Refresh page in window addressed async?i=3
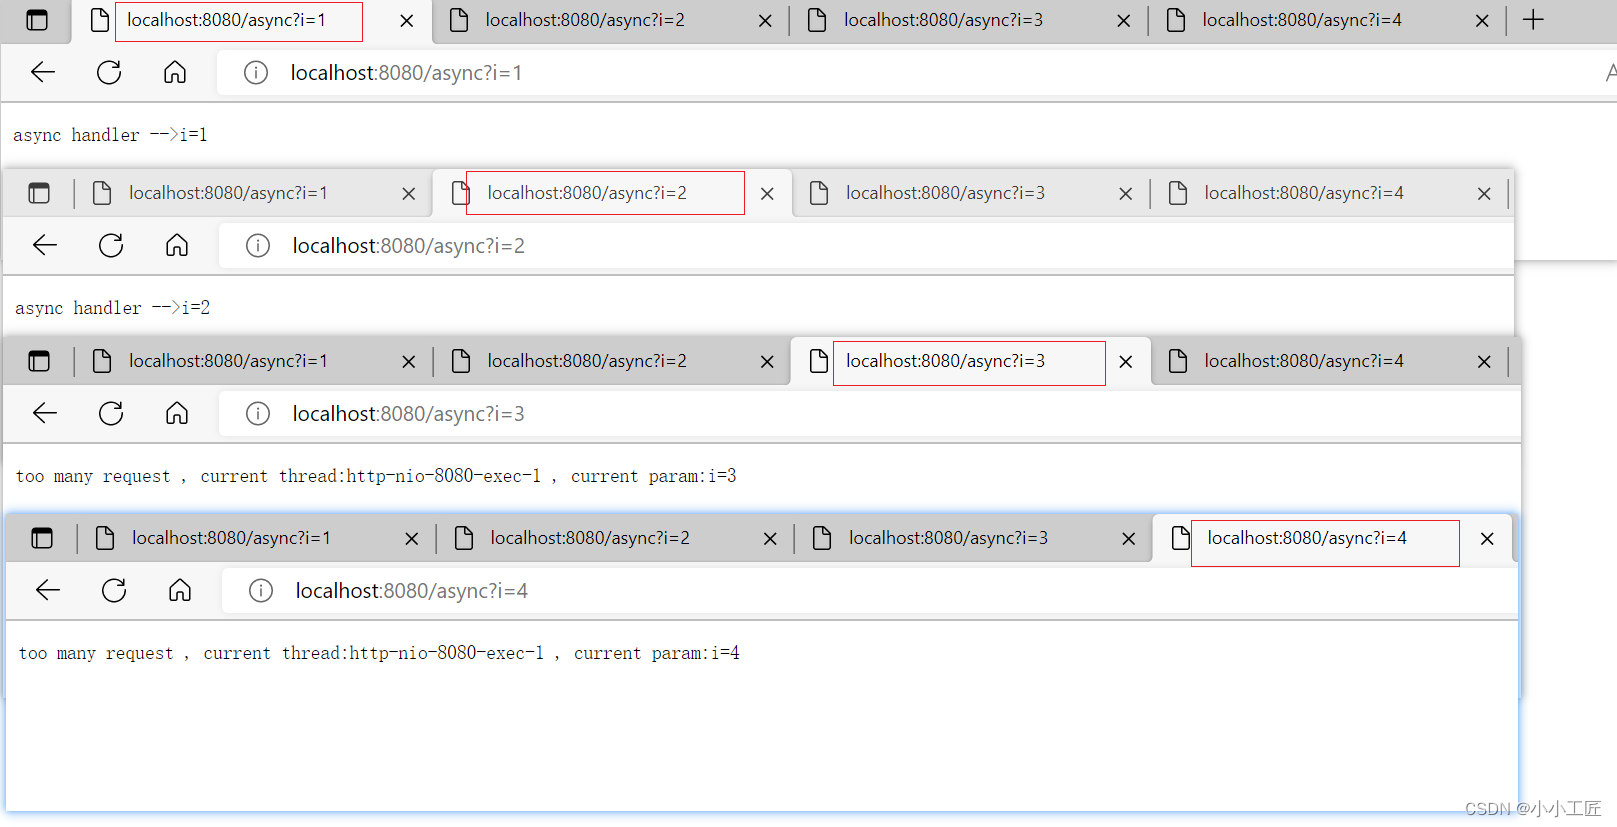 coord(111,413)
